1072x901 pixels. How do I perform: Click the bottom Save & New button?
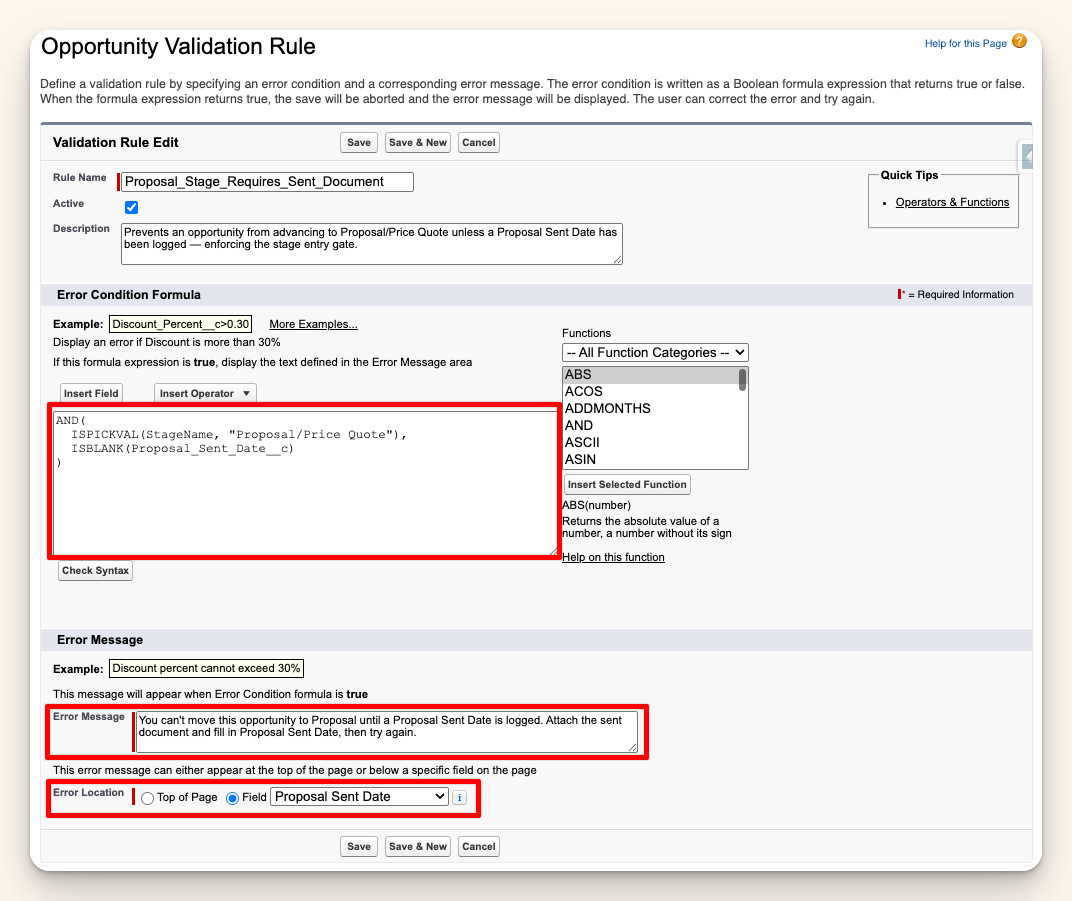point(418,846)
